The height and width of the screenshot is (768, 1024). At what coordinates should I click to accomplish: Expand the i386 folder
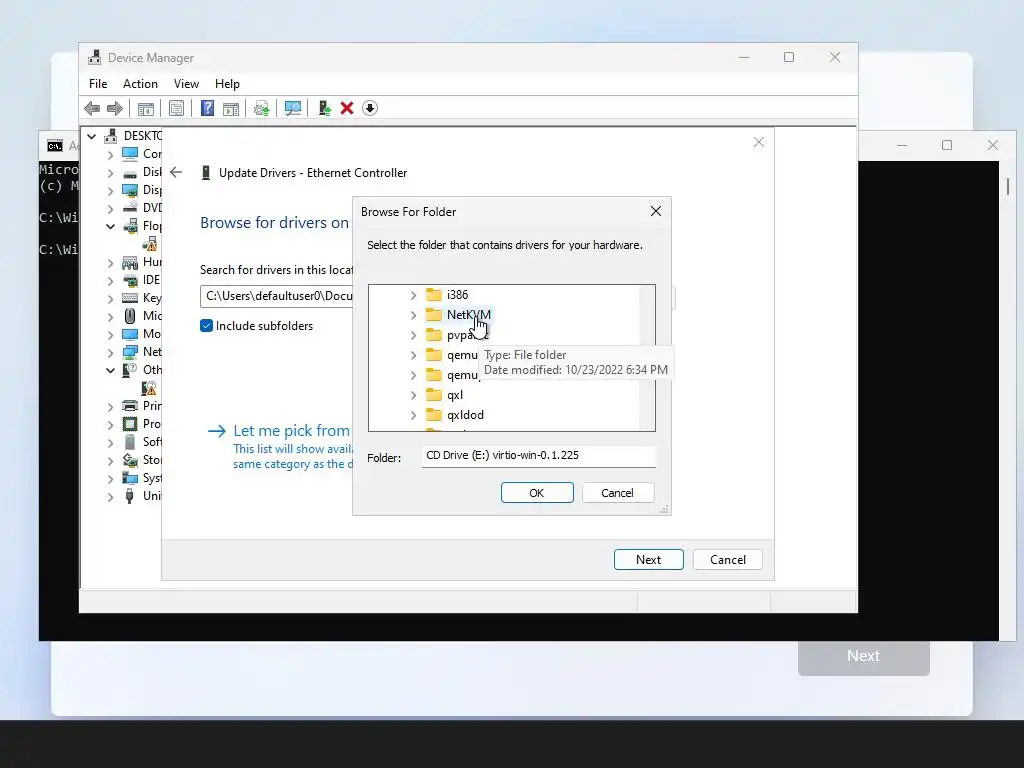[x=413, y=295]
